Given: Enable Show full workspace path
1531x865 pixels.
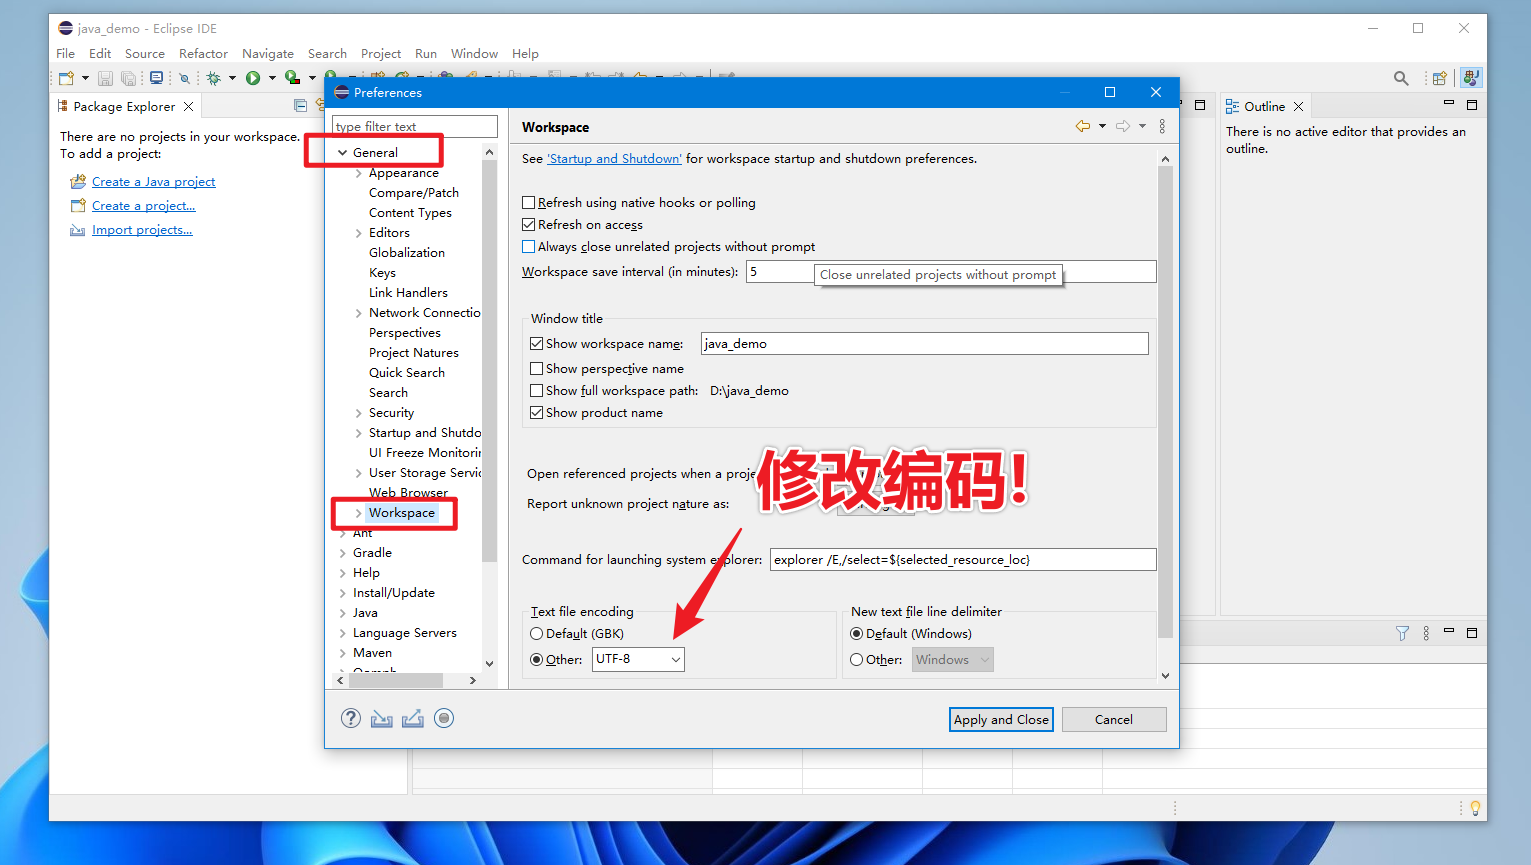Looking at the screenshot, I should coord(536,390).
